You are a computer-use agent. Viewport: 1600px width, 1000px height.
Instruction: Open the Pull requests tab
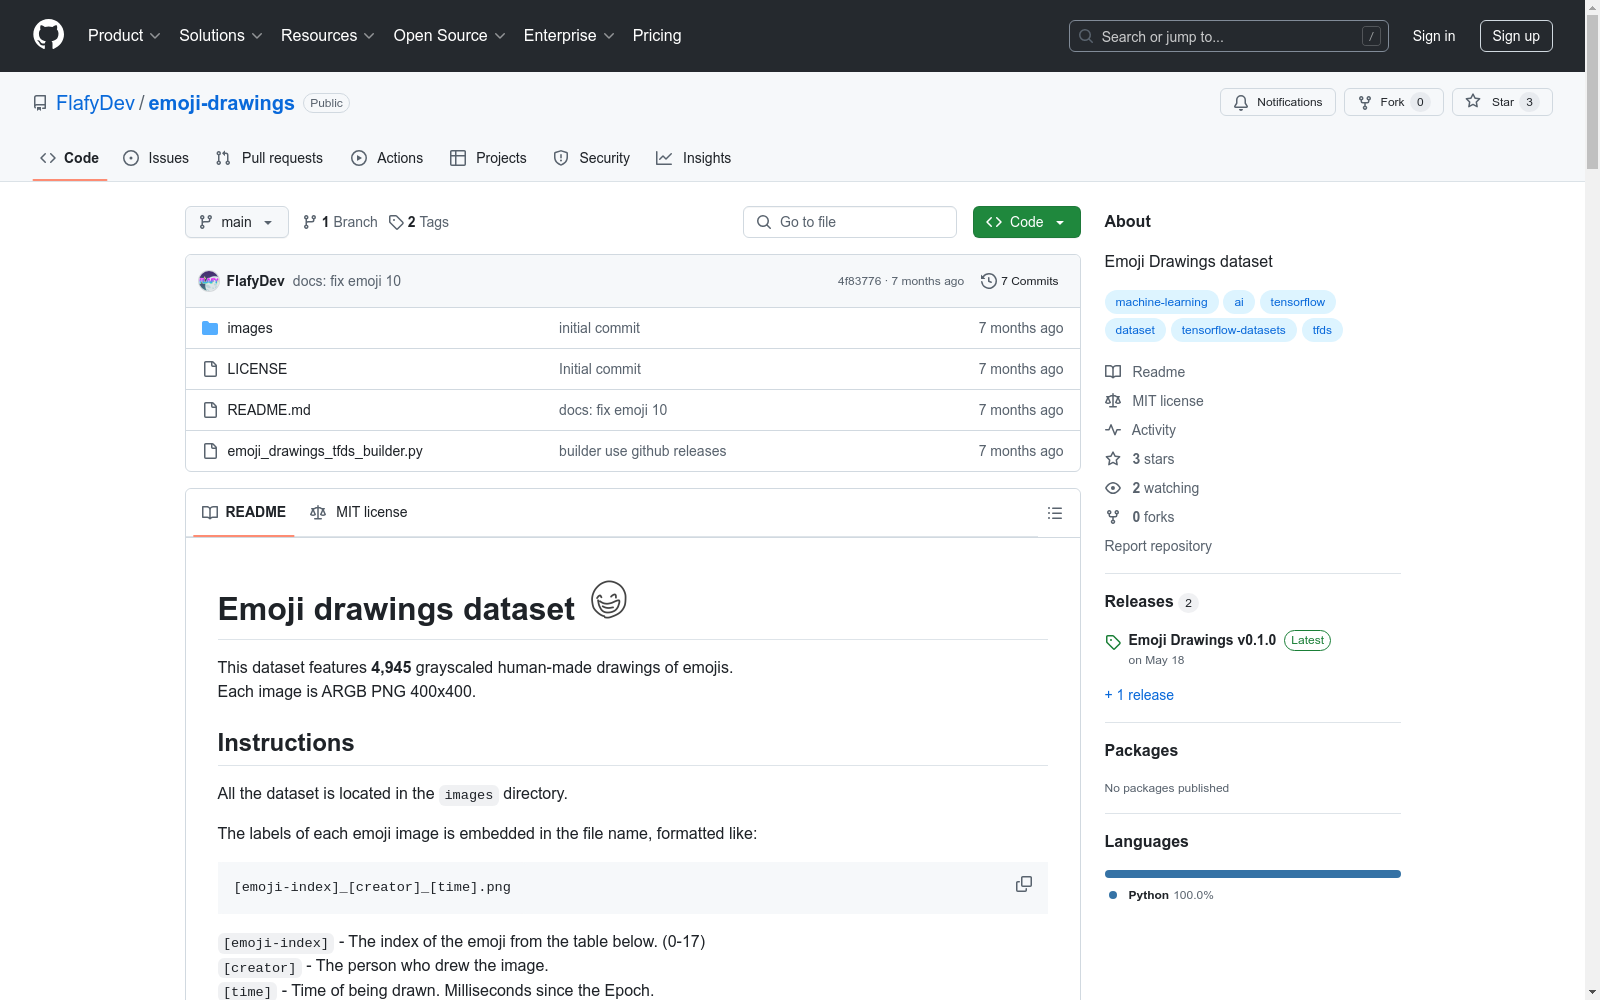(x=269, y=158)
